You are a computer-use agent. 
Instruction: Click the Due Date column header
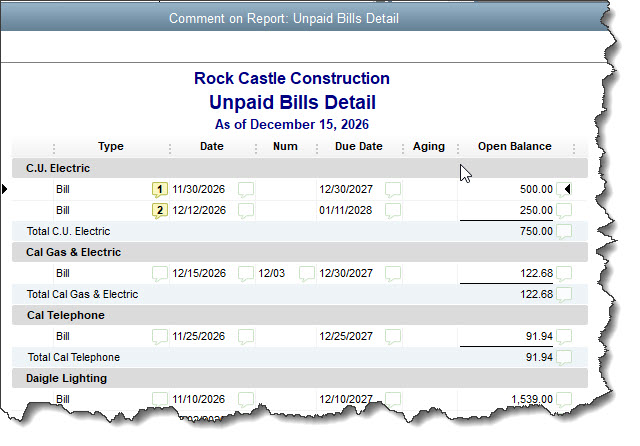coord(358,147)
